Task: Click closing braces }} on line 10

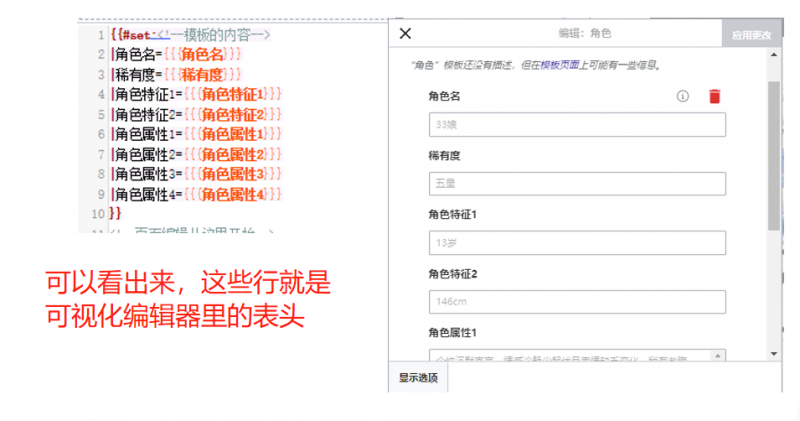Action: 116,213
